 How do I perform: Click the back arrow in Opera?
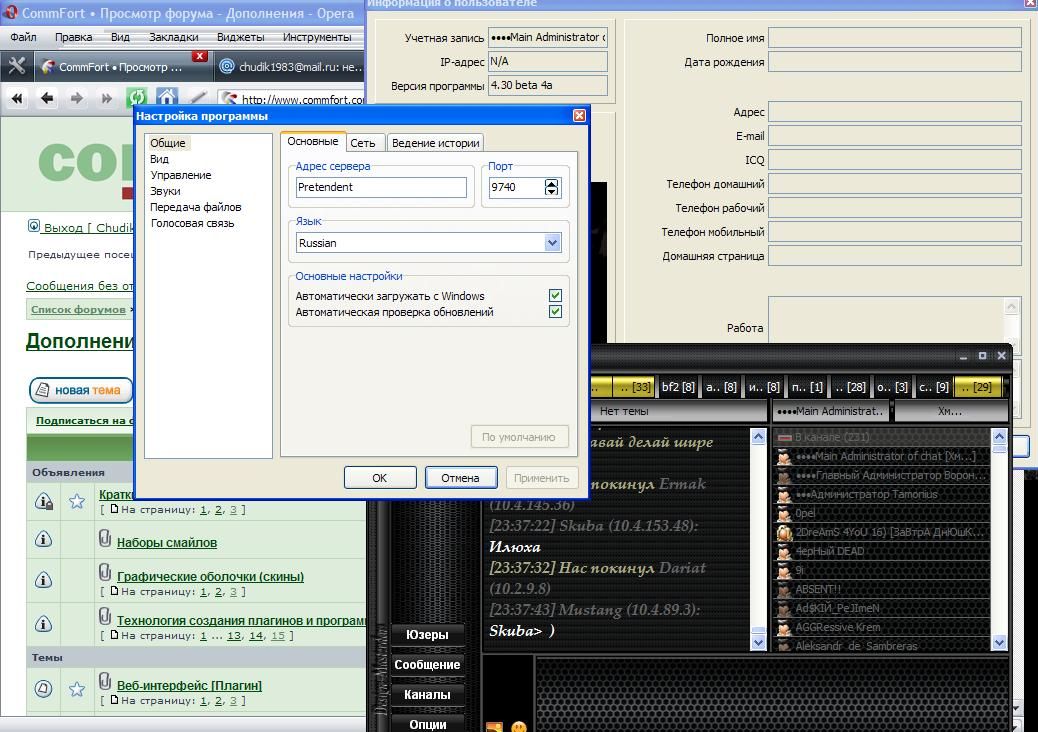[x=46, y=98]
